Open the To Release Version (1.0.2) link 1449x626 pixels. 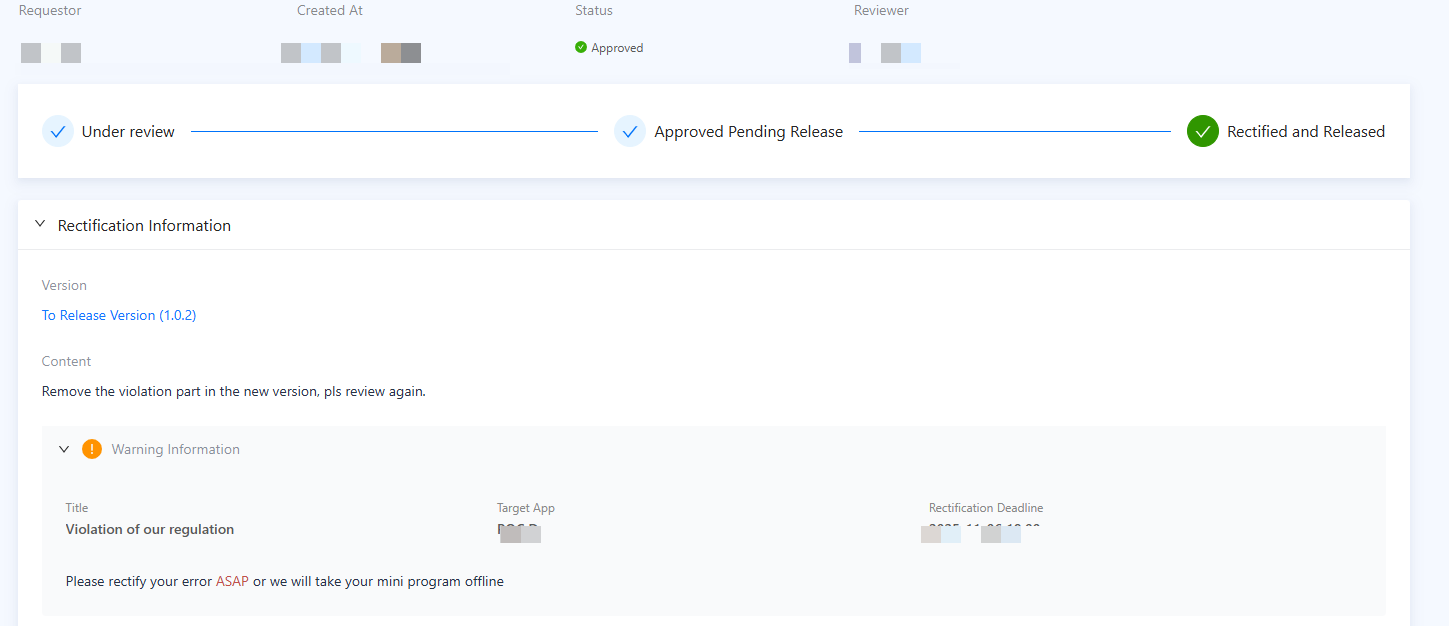(x=119, y=315)
